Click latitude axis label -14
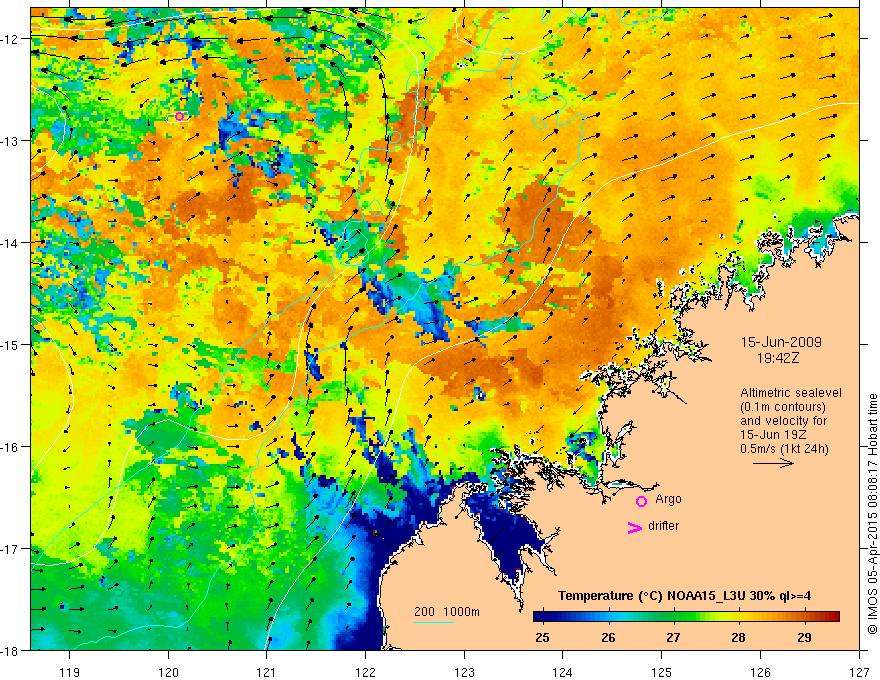 pos(12,243)
